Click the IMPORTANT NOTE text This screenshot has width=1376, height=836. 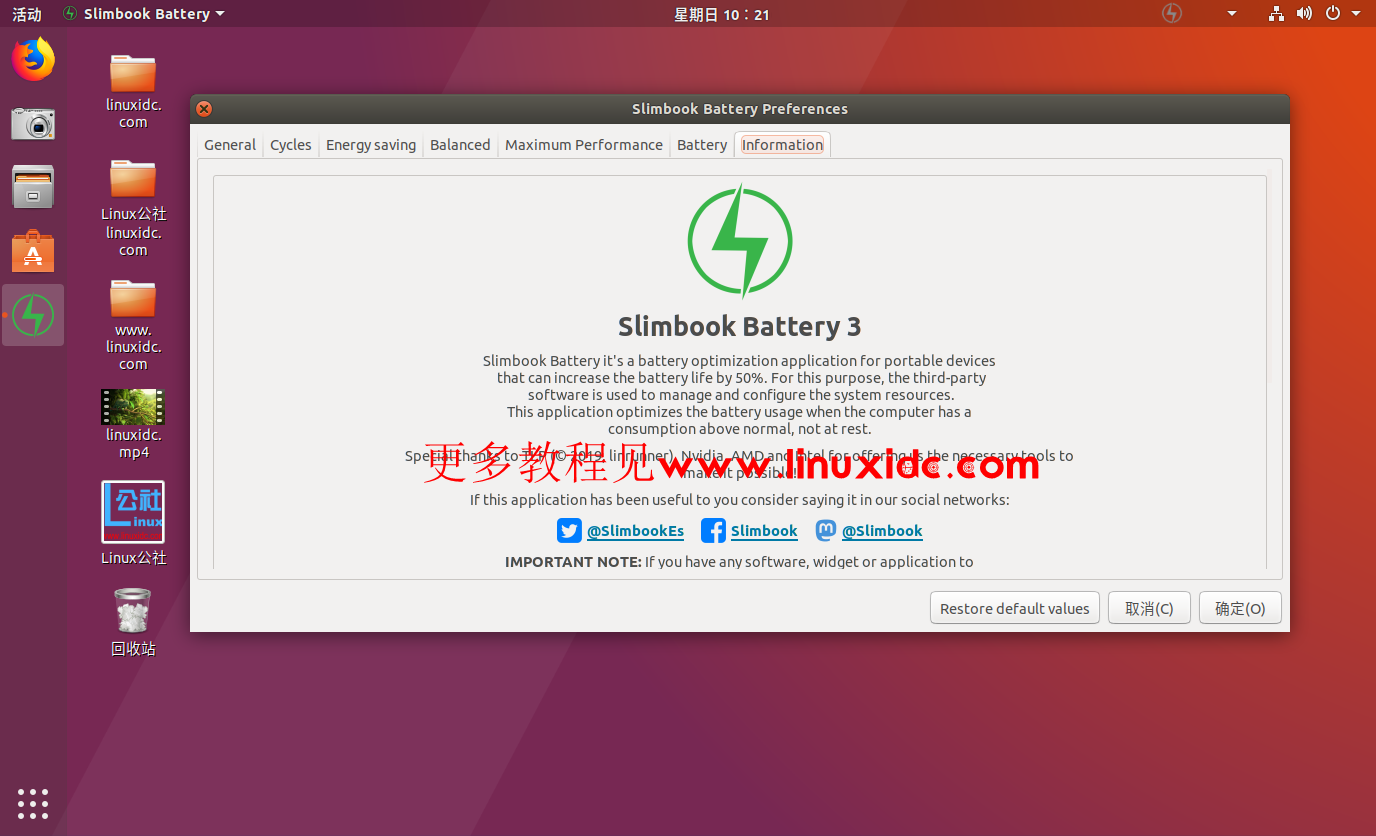click(x=573, y=562)
